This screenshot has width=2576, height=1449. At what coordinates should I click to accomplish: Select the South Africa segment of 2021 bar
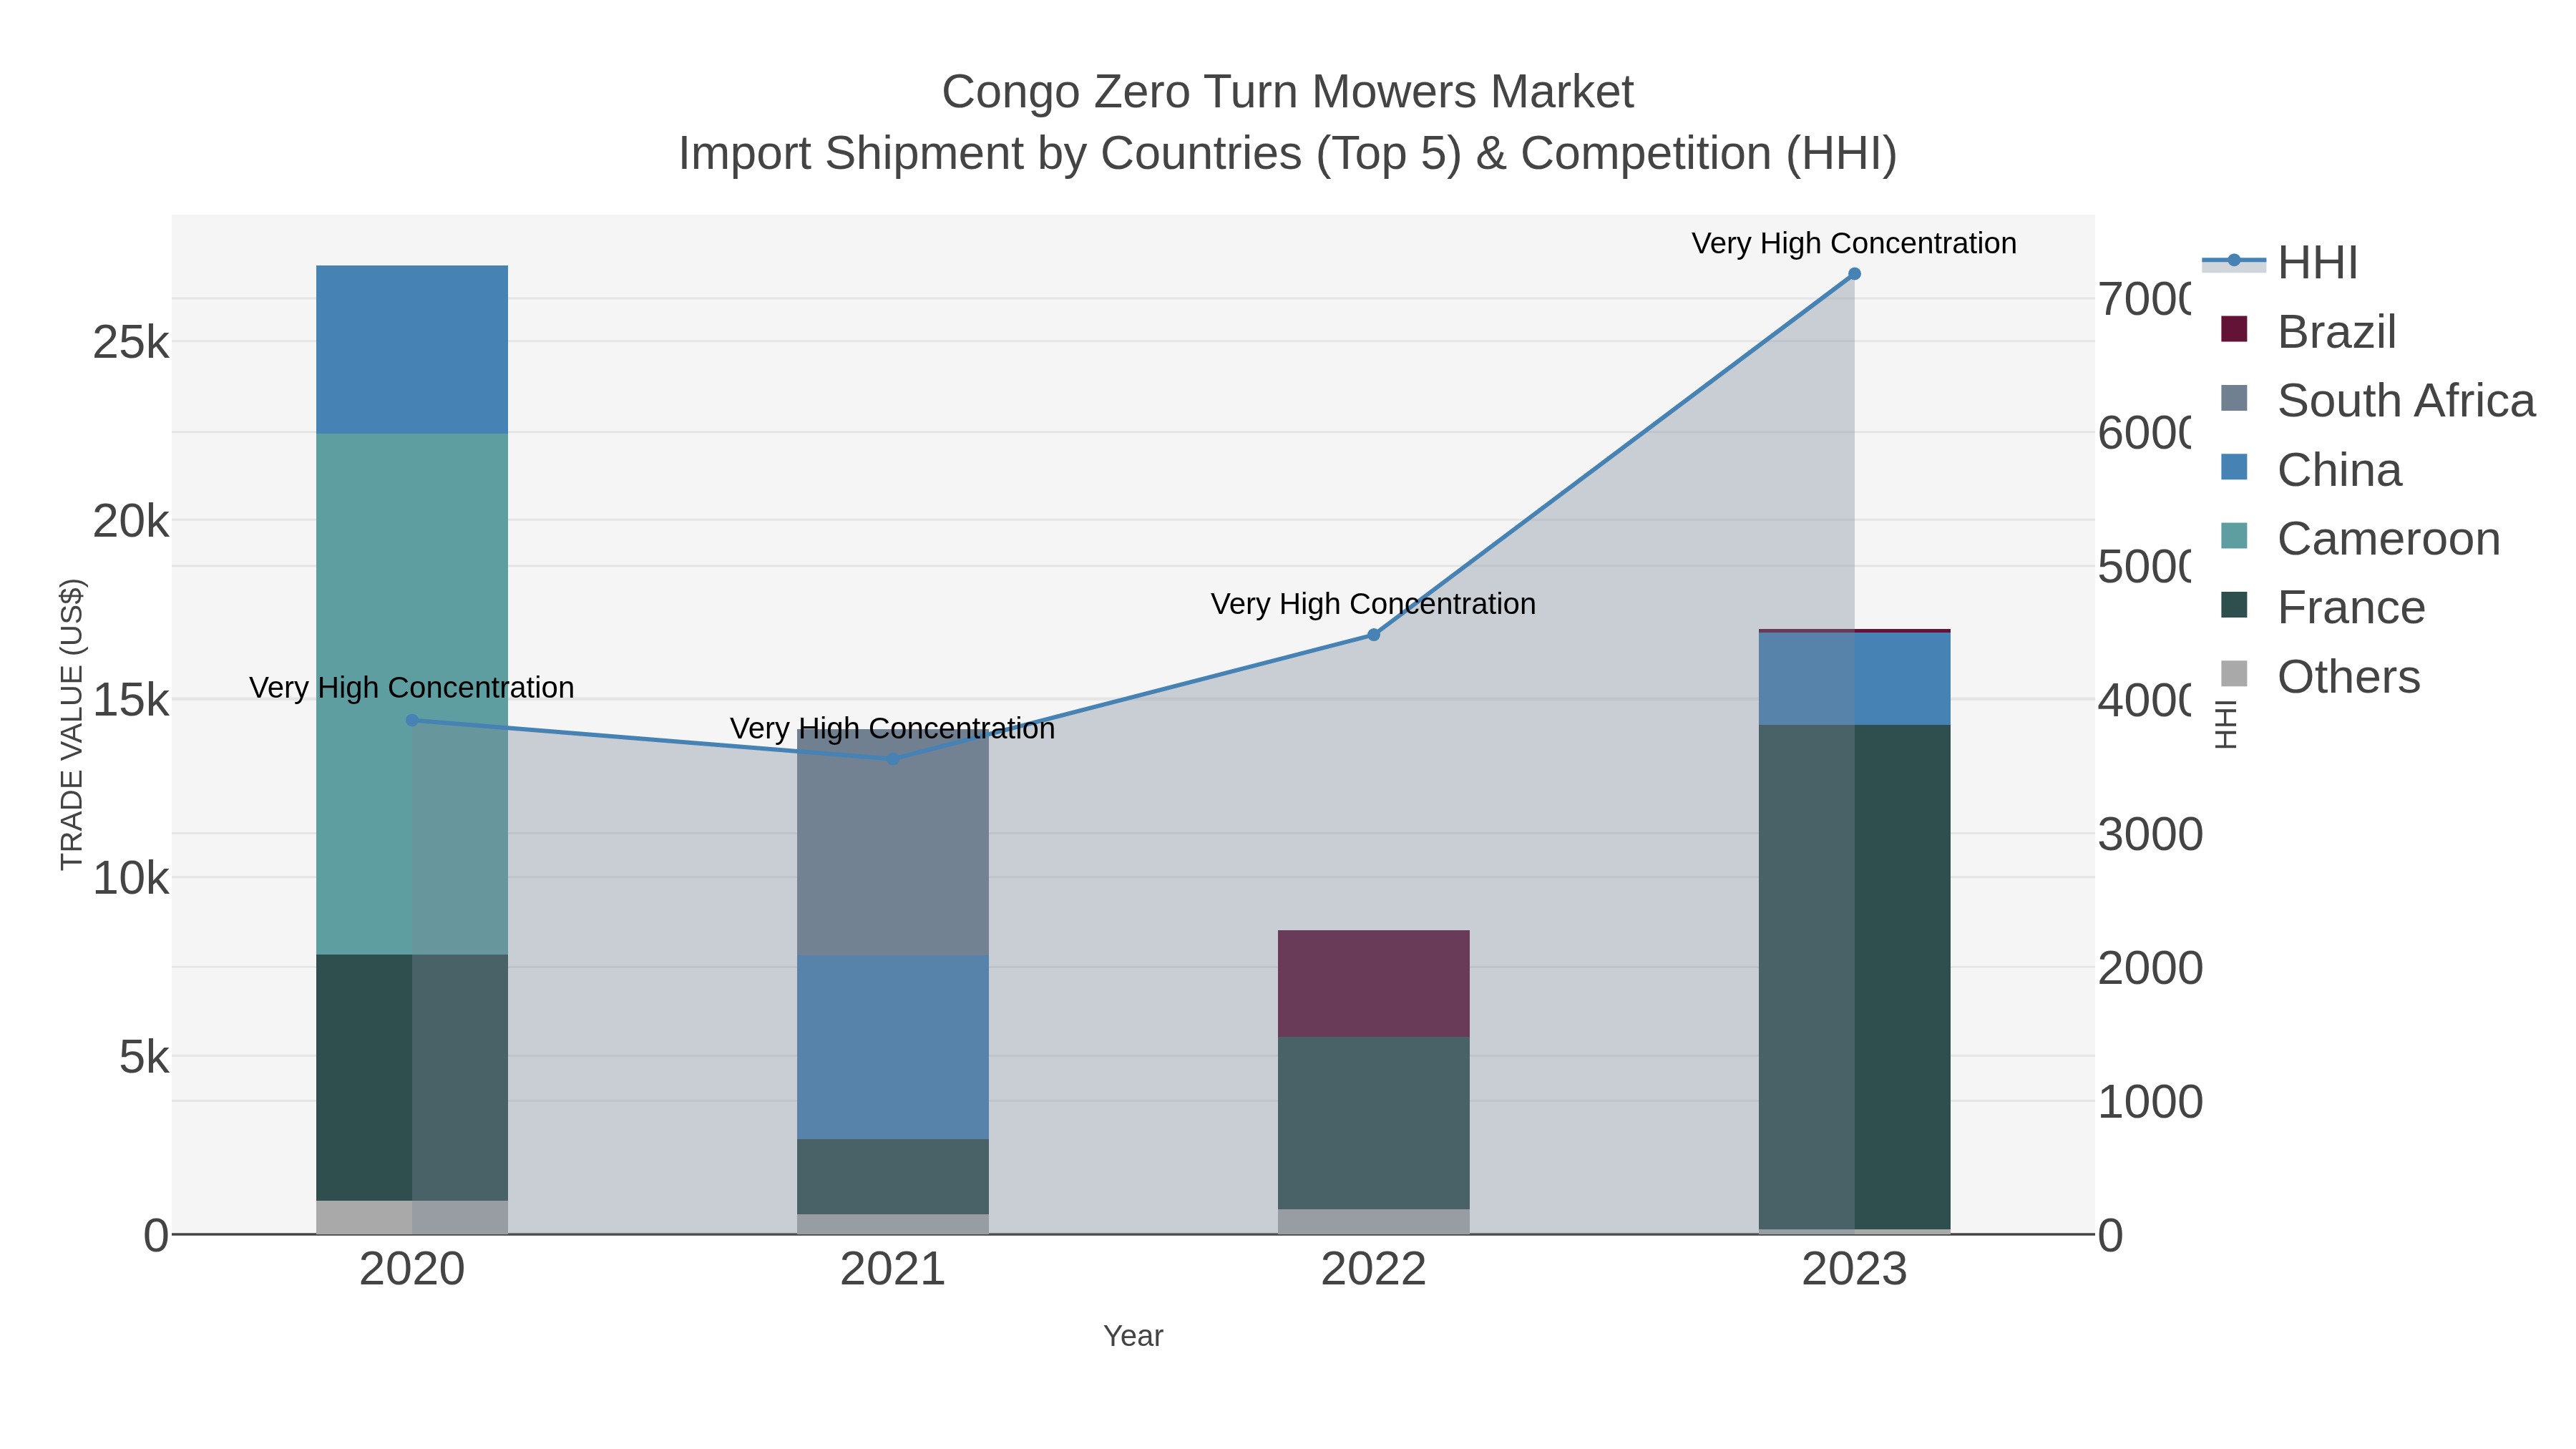tap(893, 842)
